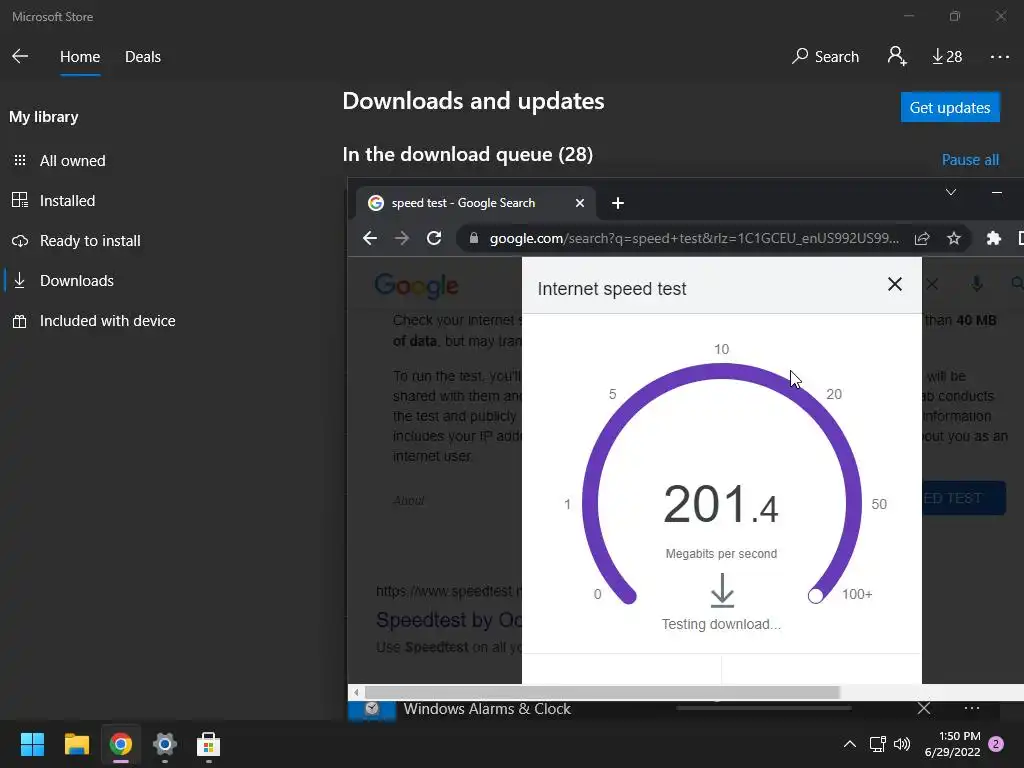The image size is (1024, 768).
Task: Open a new Chrome tab
Action: click(x=617, y=203)
